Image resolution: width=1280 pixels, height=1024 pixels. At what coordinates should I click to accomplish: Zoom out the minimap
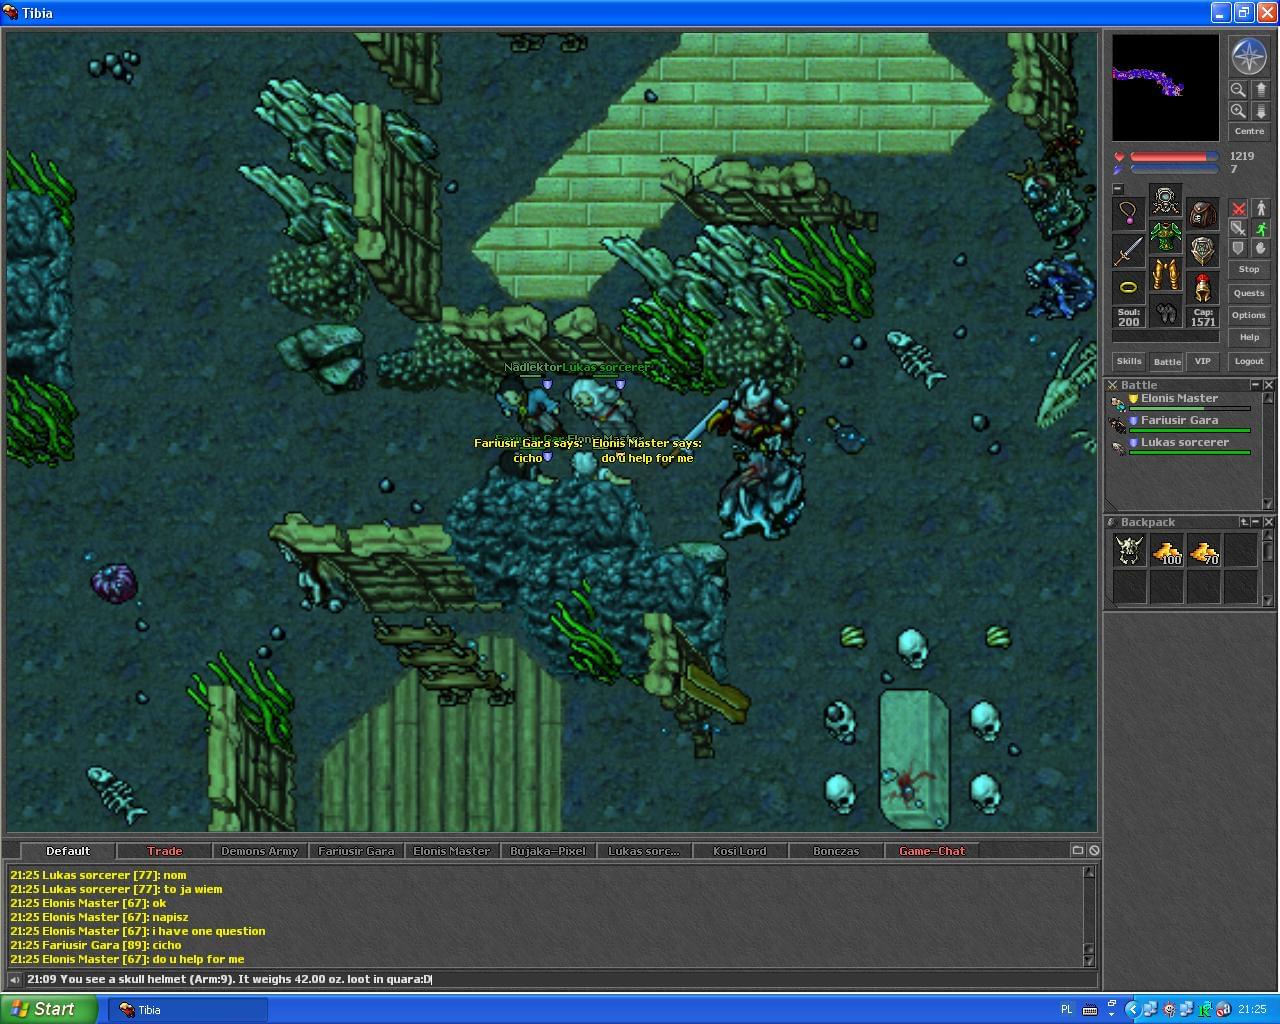click(x=1238, y=89)
